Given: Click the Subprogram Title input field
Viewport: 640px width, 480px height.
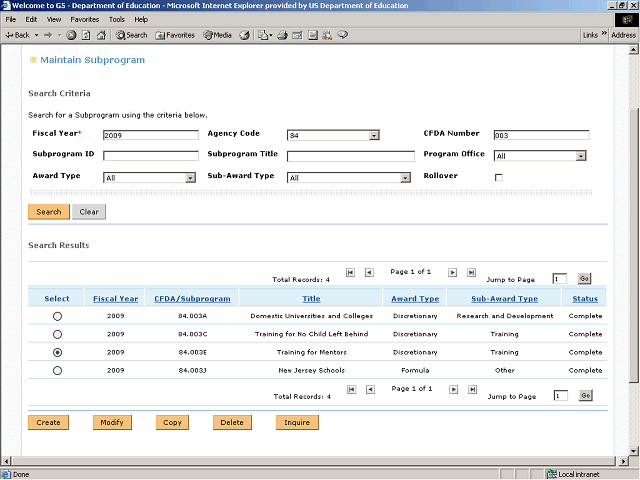Looking at the screenshot, I should [350, 156].
